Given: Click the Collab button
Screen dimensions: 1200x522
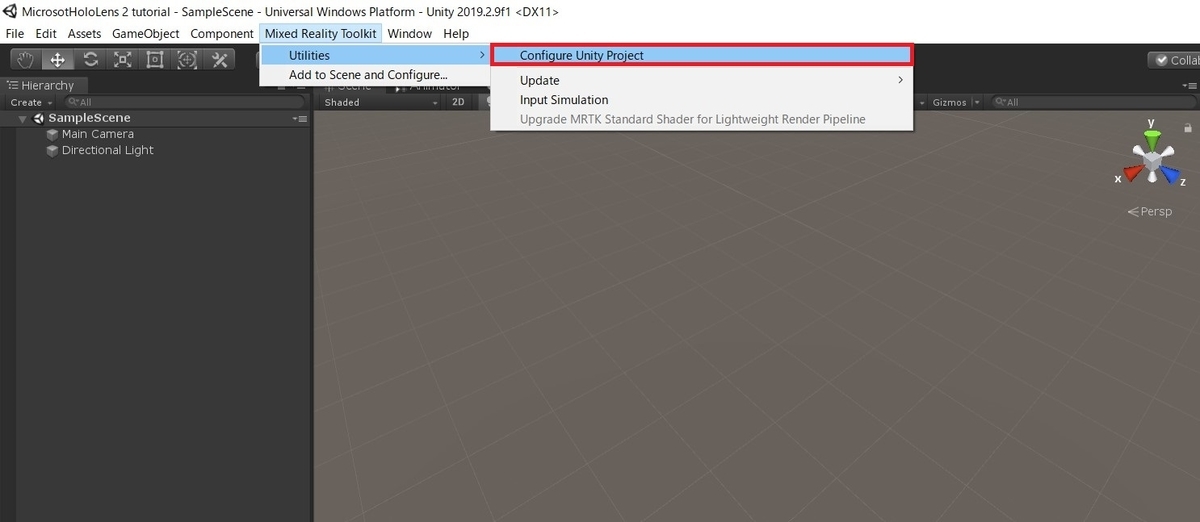Looking at the screenshot, I should point(1173,60).
